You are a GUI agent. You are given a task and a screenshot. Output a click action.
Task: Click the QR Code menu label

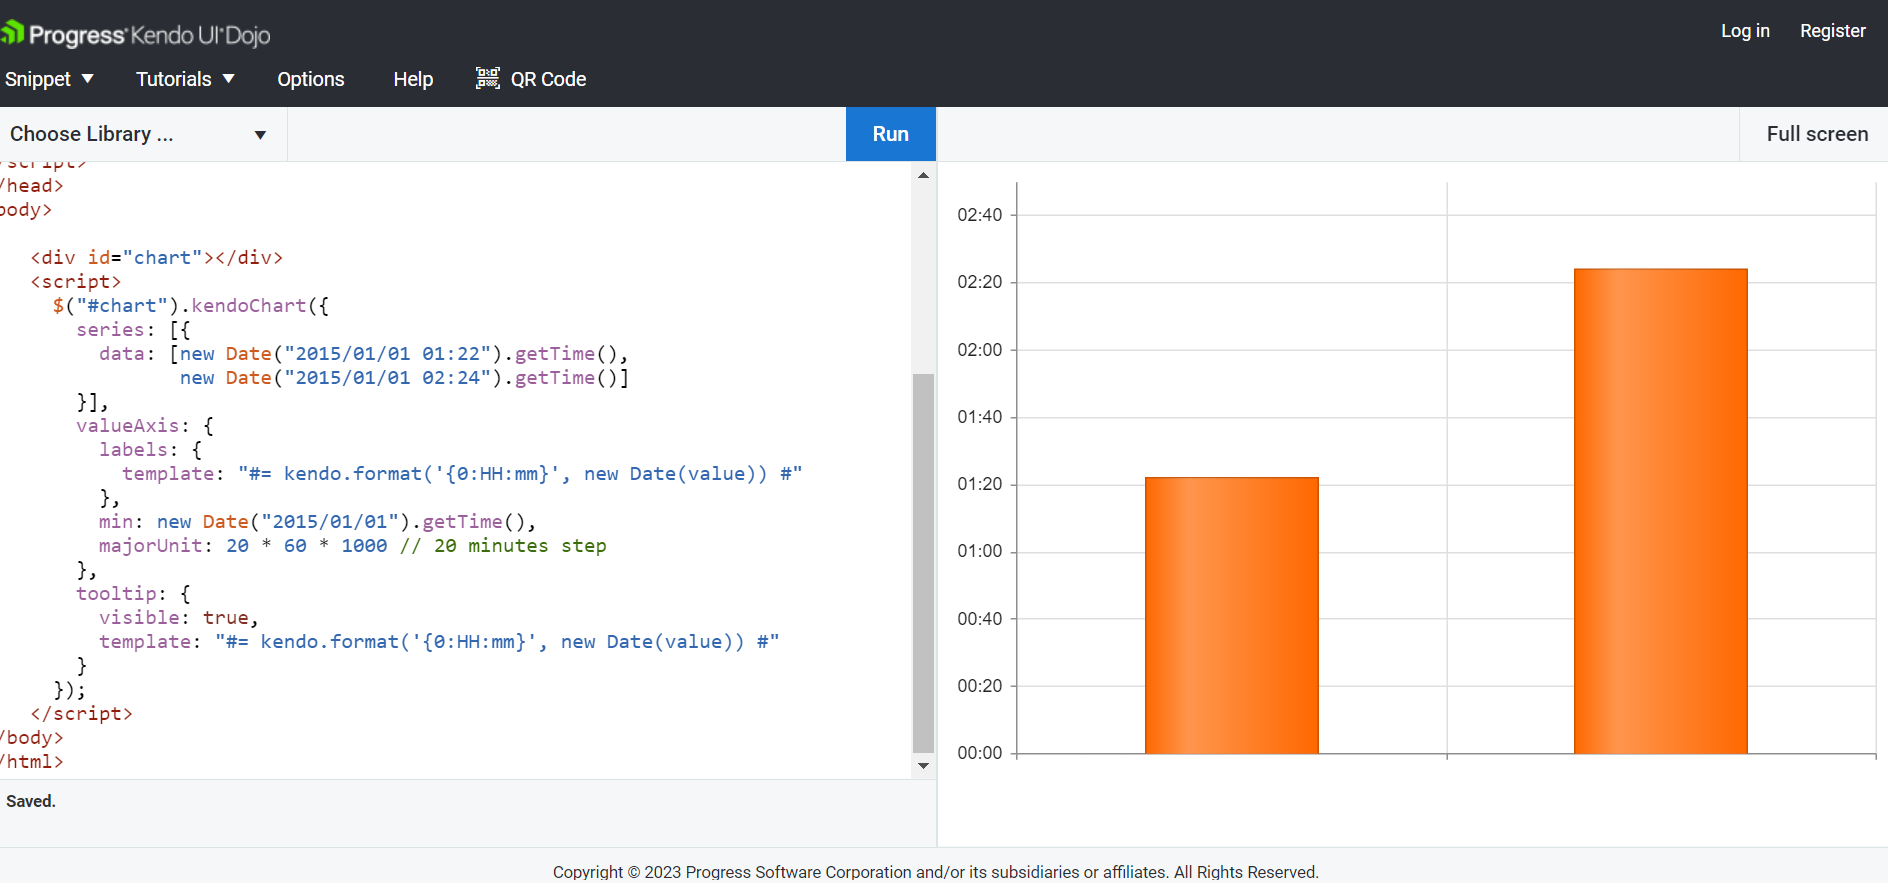[548, 79]
